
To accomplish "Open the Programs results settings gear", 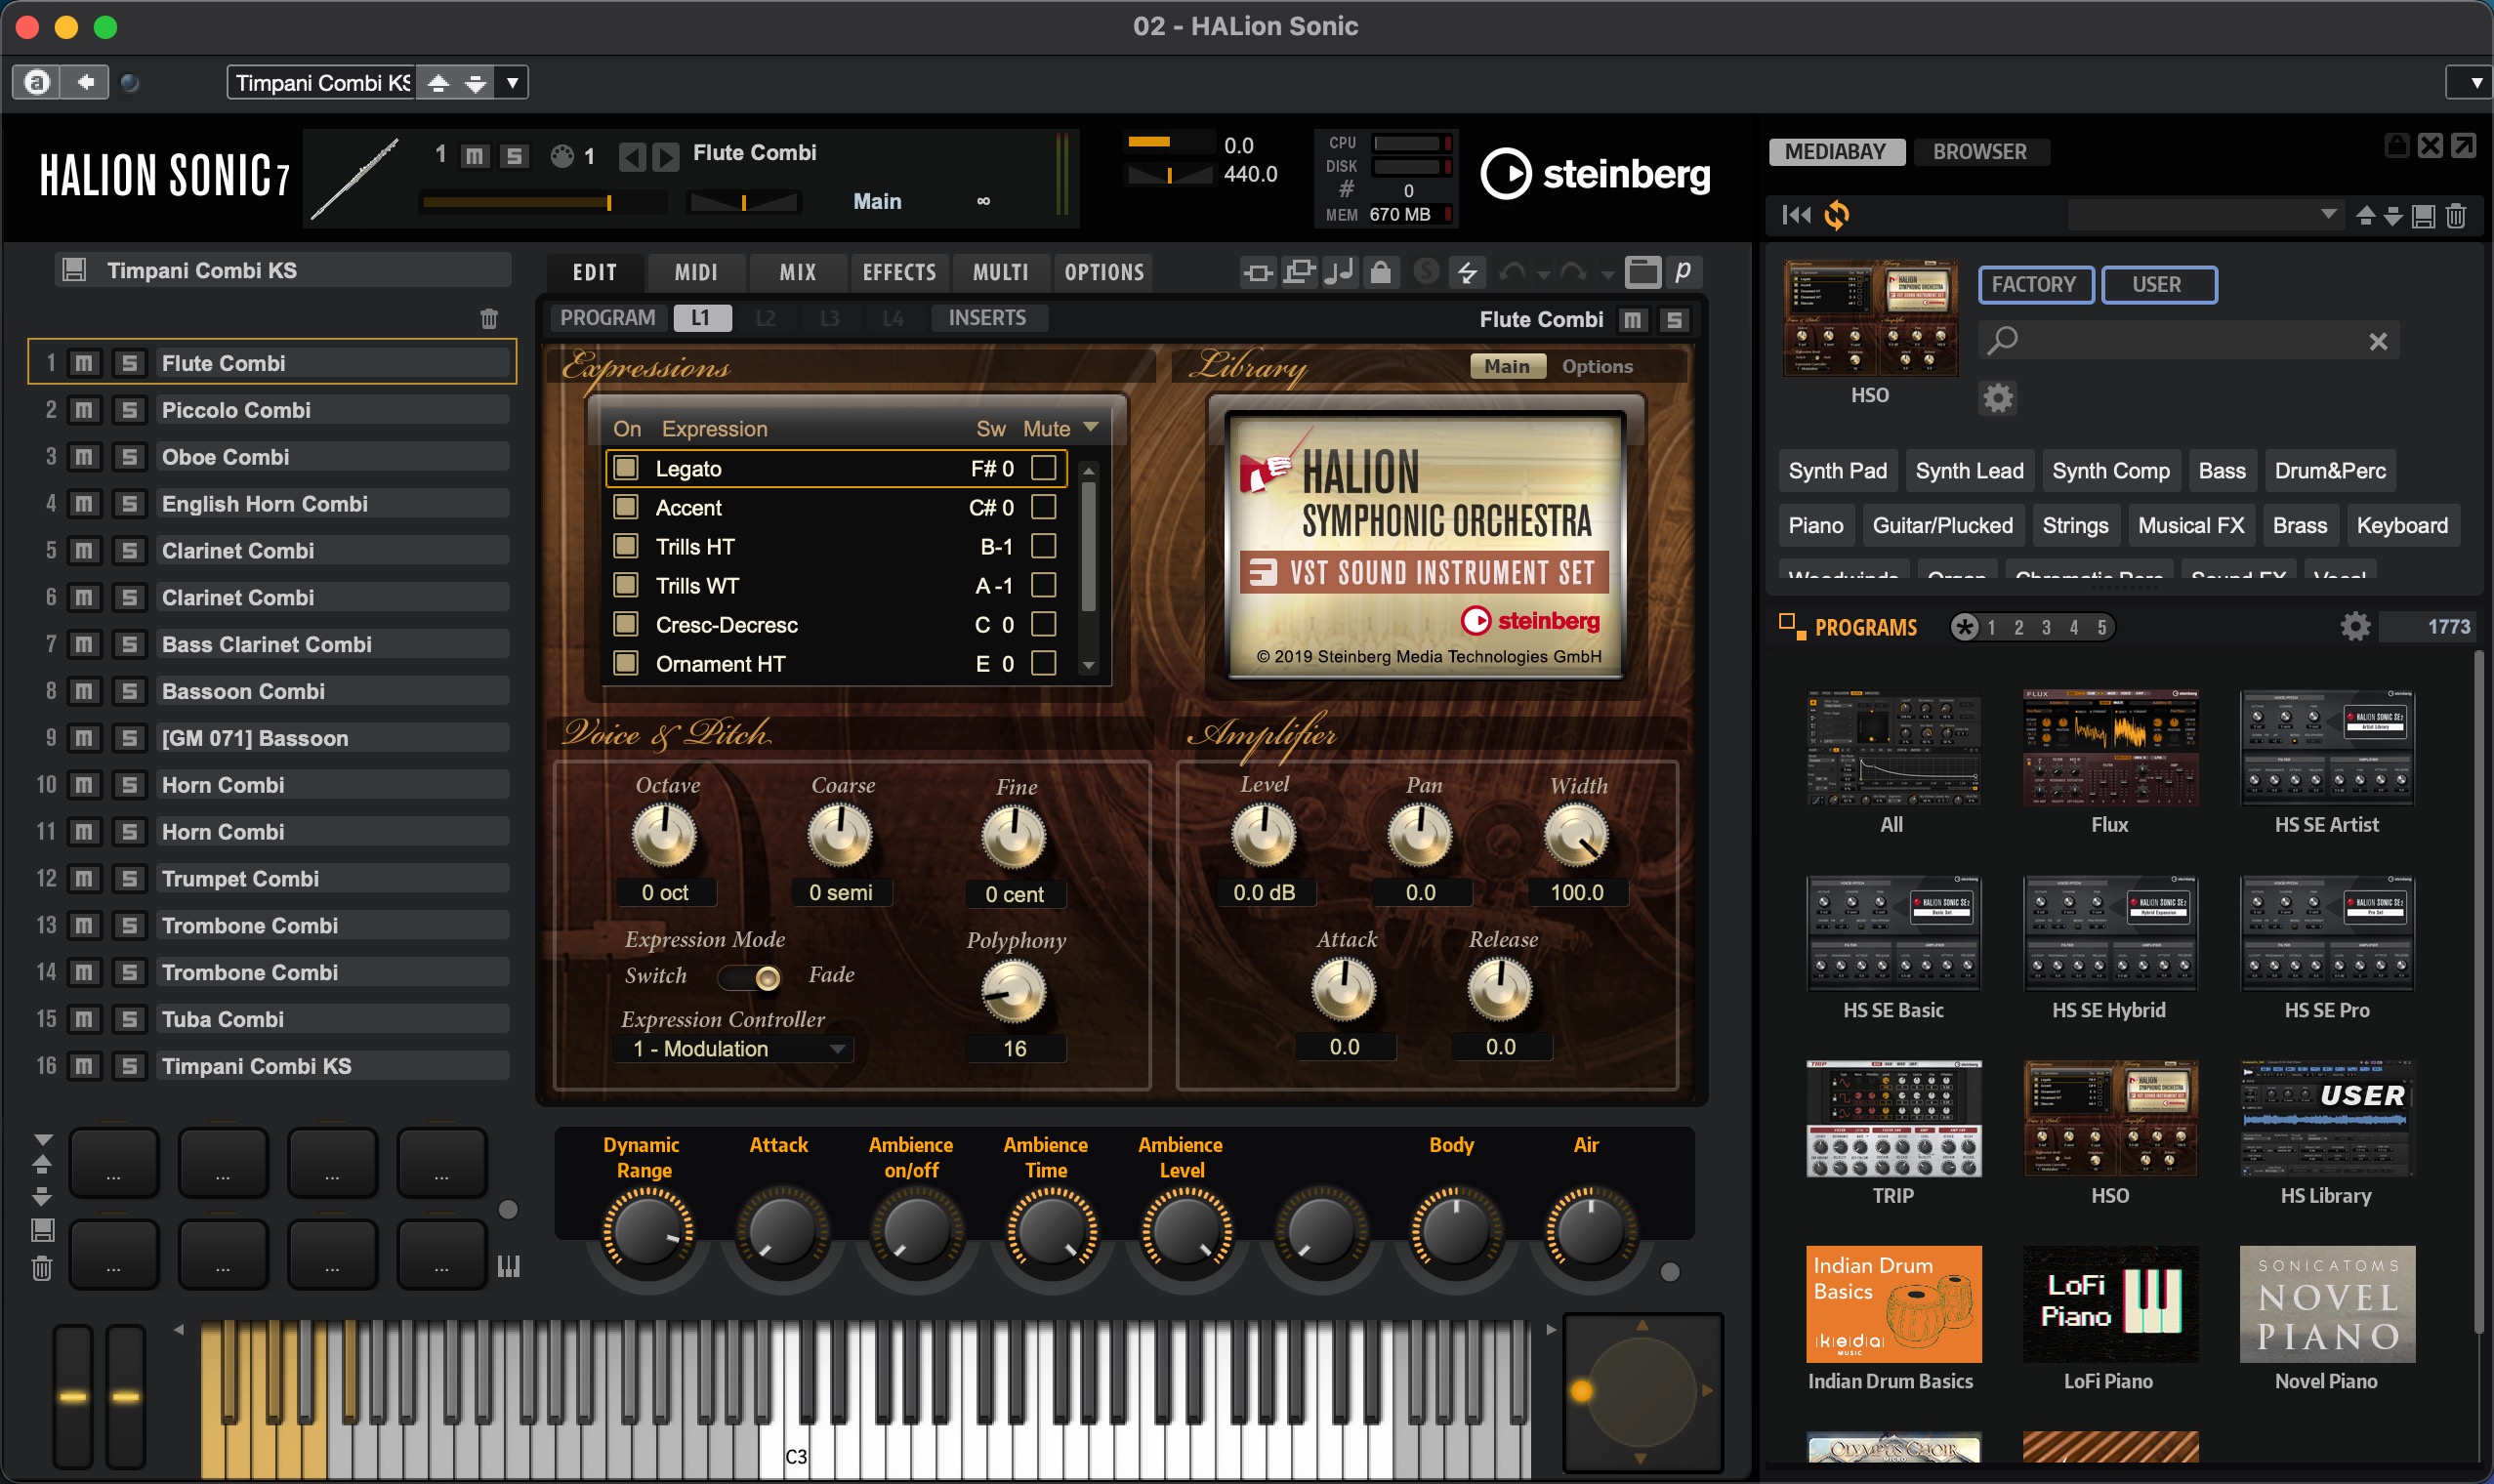I will (2355, 627).
